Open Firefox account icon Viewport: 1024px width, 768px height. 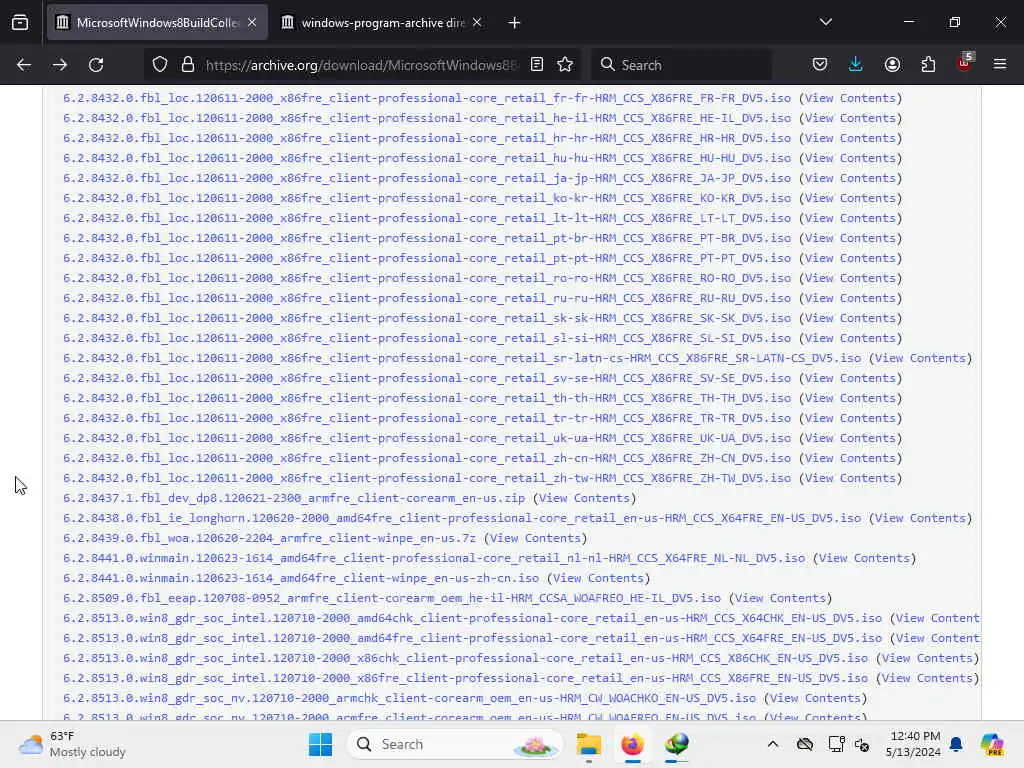[x=892, y=65]
